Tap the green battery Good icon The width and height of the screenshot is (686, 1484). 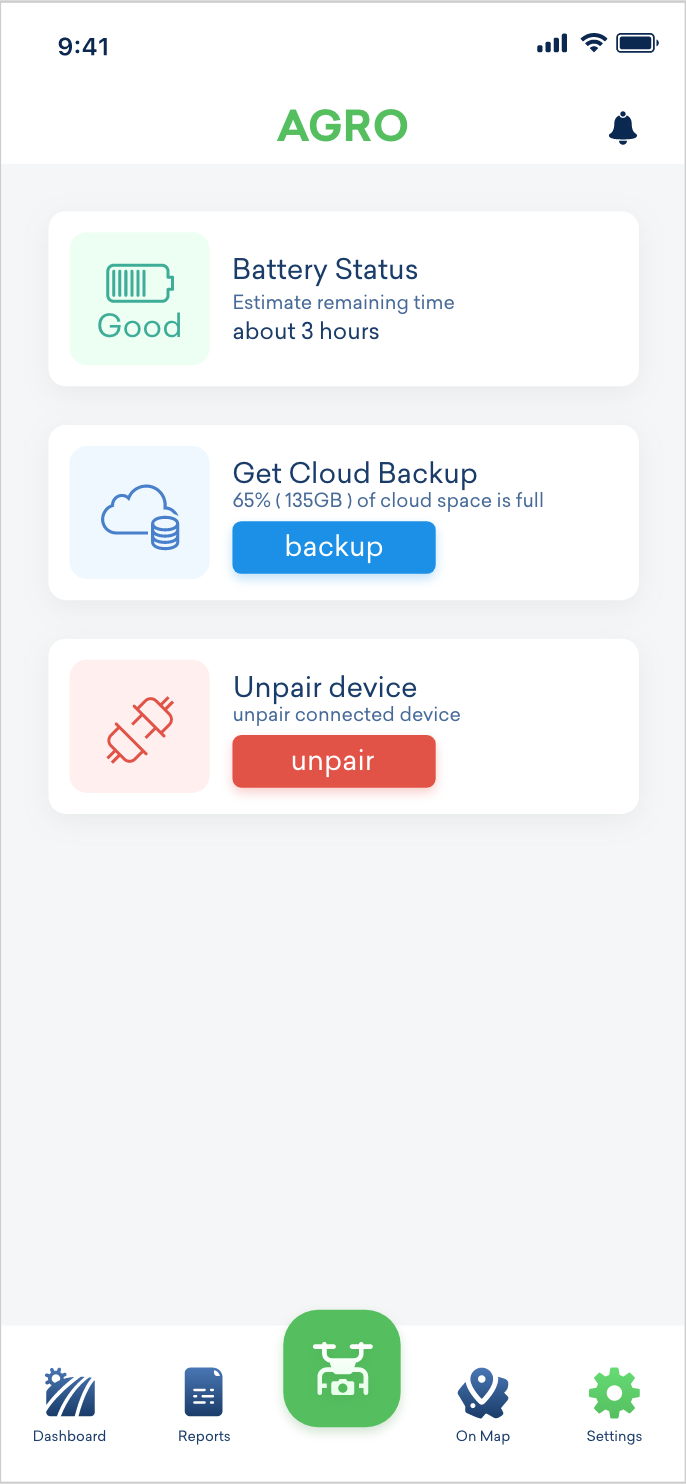139,299
